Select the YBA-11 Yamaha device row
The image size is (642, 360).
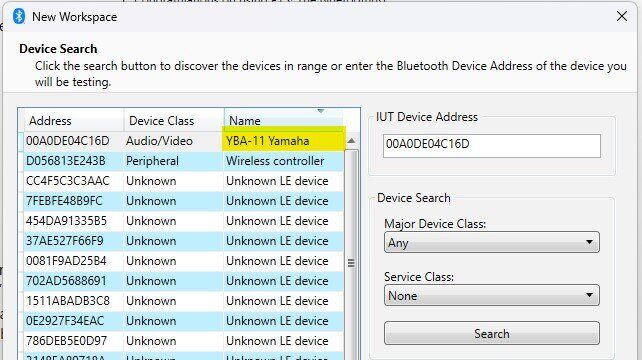(x=183, y=141)
